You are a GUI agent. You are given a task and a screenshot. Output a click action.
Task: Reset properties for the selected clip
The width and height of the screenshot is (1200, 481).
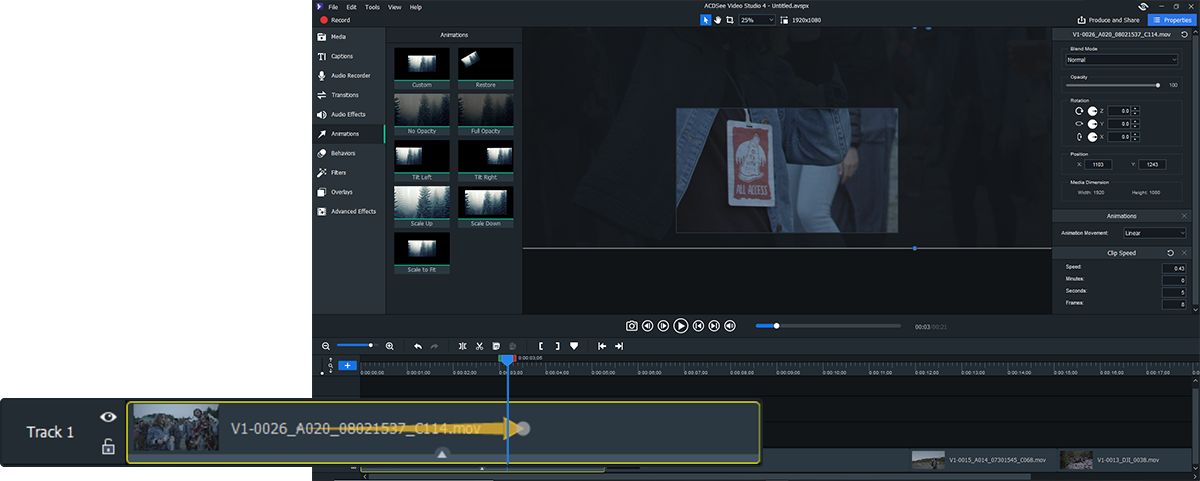1185,35
